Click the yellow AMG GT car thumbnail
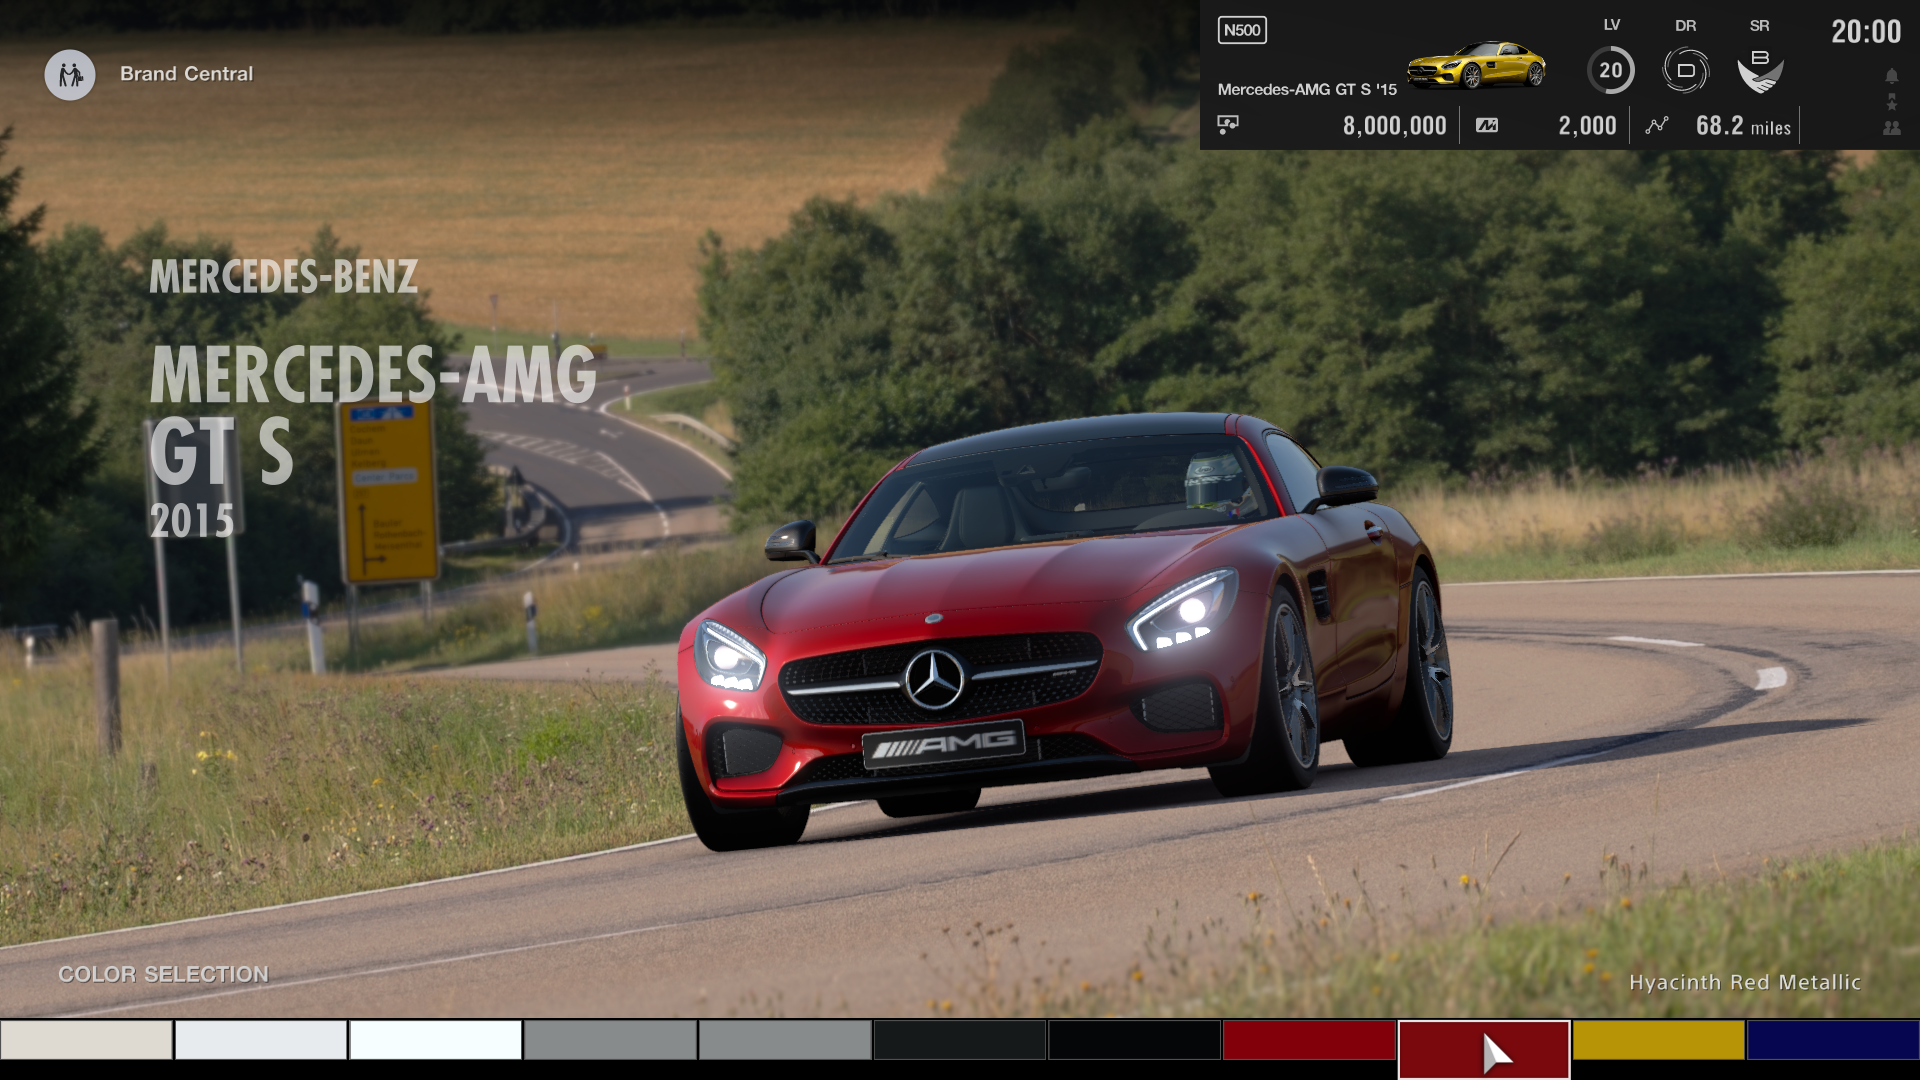Image resolution: width=1920 pixels, height=1080 pixels. click(x=1474, y=66)
